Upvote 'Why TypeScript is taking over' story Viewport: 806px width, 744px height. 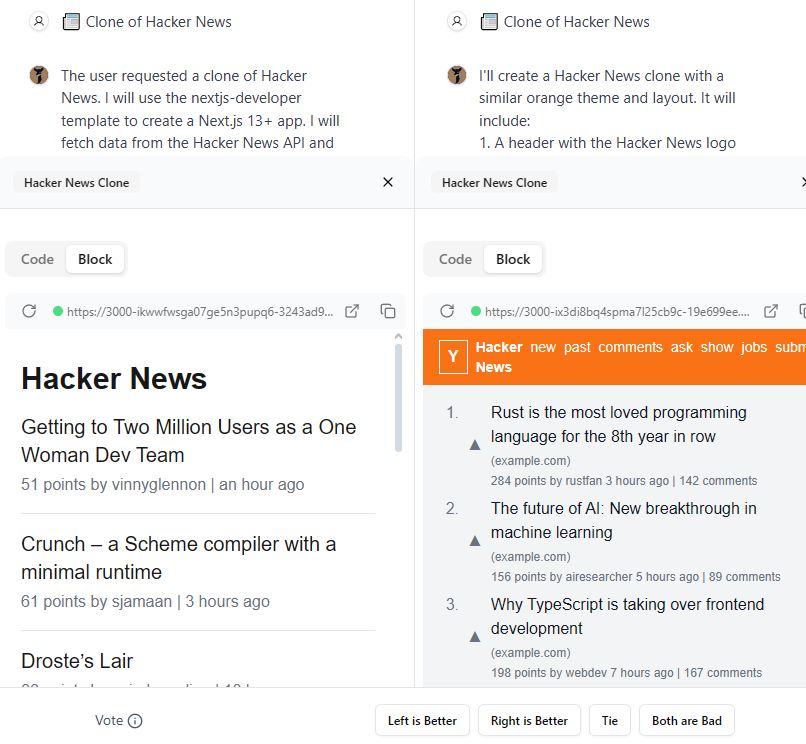click(475, 637)
